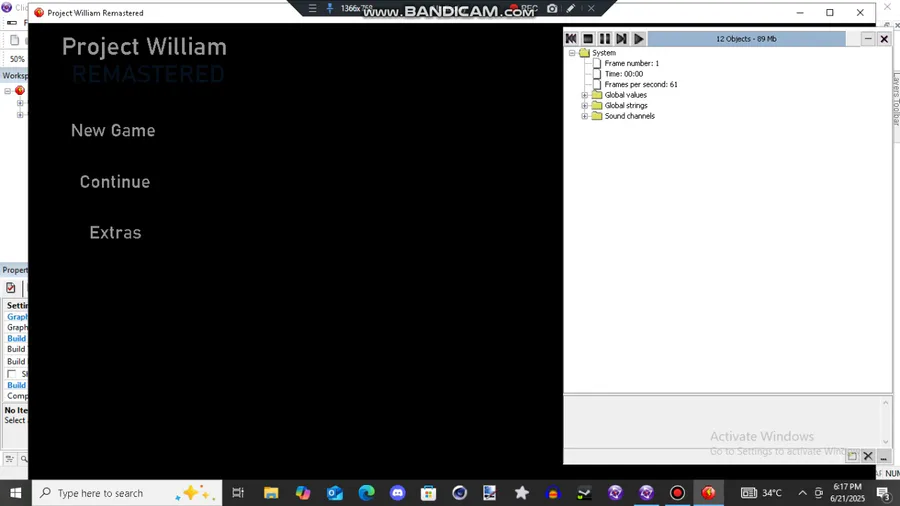The width and height of the screenshot is (900, 506).
Task: Choose Continue in the game menu
Action: click(x=115, y=182)
